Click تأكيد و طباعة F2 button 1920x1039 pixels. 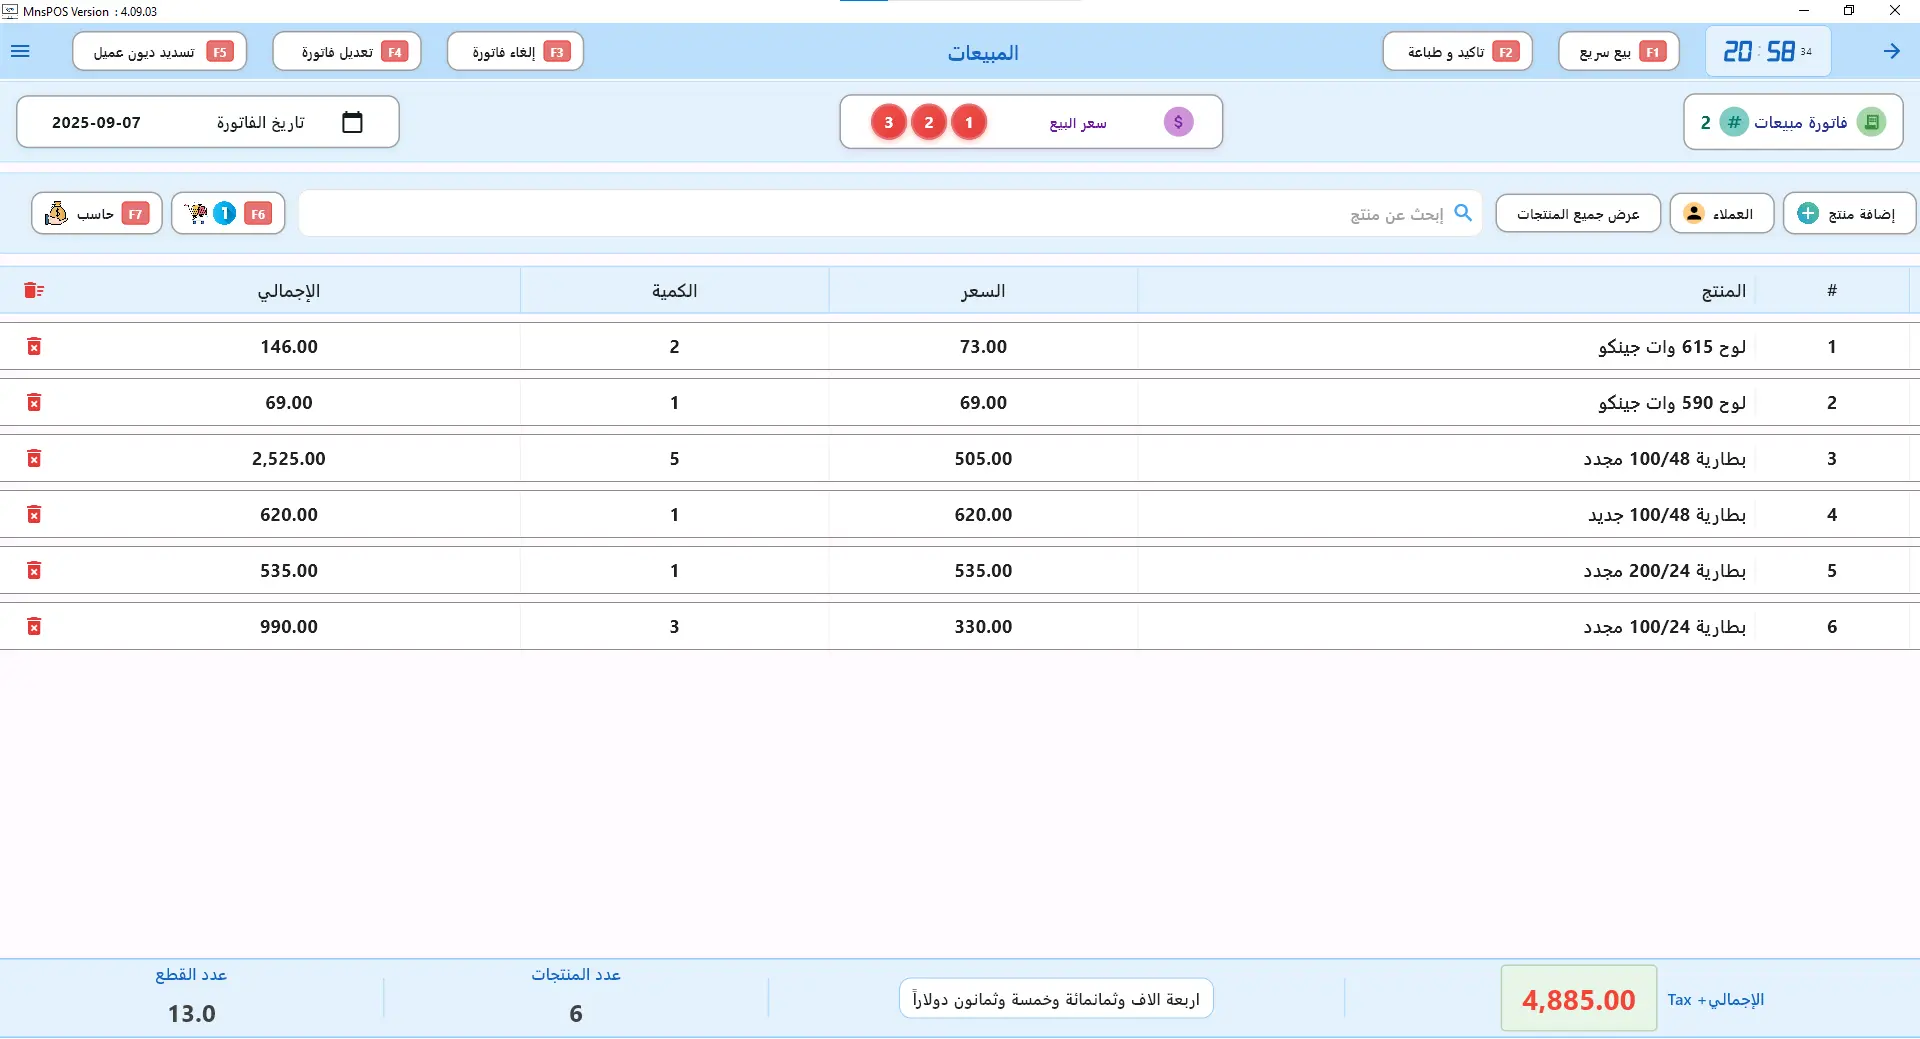pos(1457,51)
